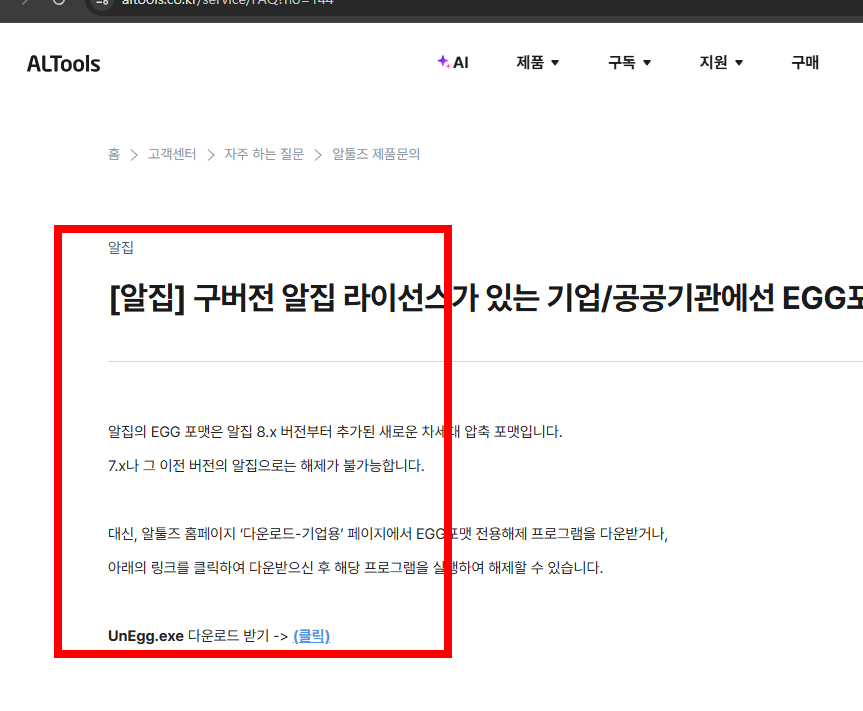Click the AI sparkle icon in the navigation
863x711 pixels.
[x=443, y=62]
